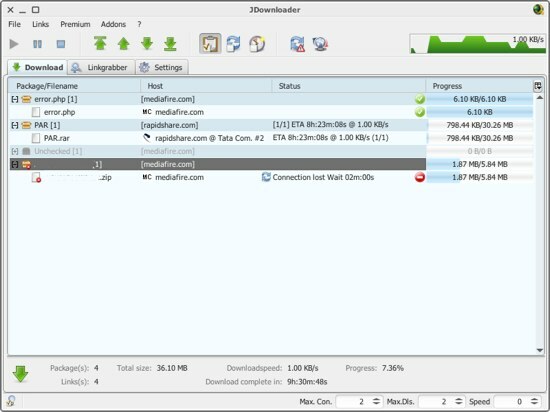Toggle the premium clock icon in the toolbar
Screen dimensions: 550x412
(x=257, y=44)
